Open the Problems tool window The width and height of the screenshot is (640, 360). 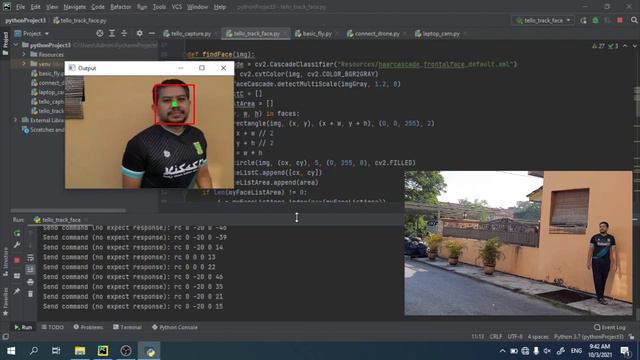click(x=88, y=327)
